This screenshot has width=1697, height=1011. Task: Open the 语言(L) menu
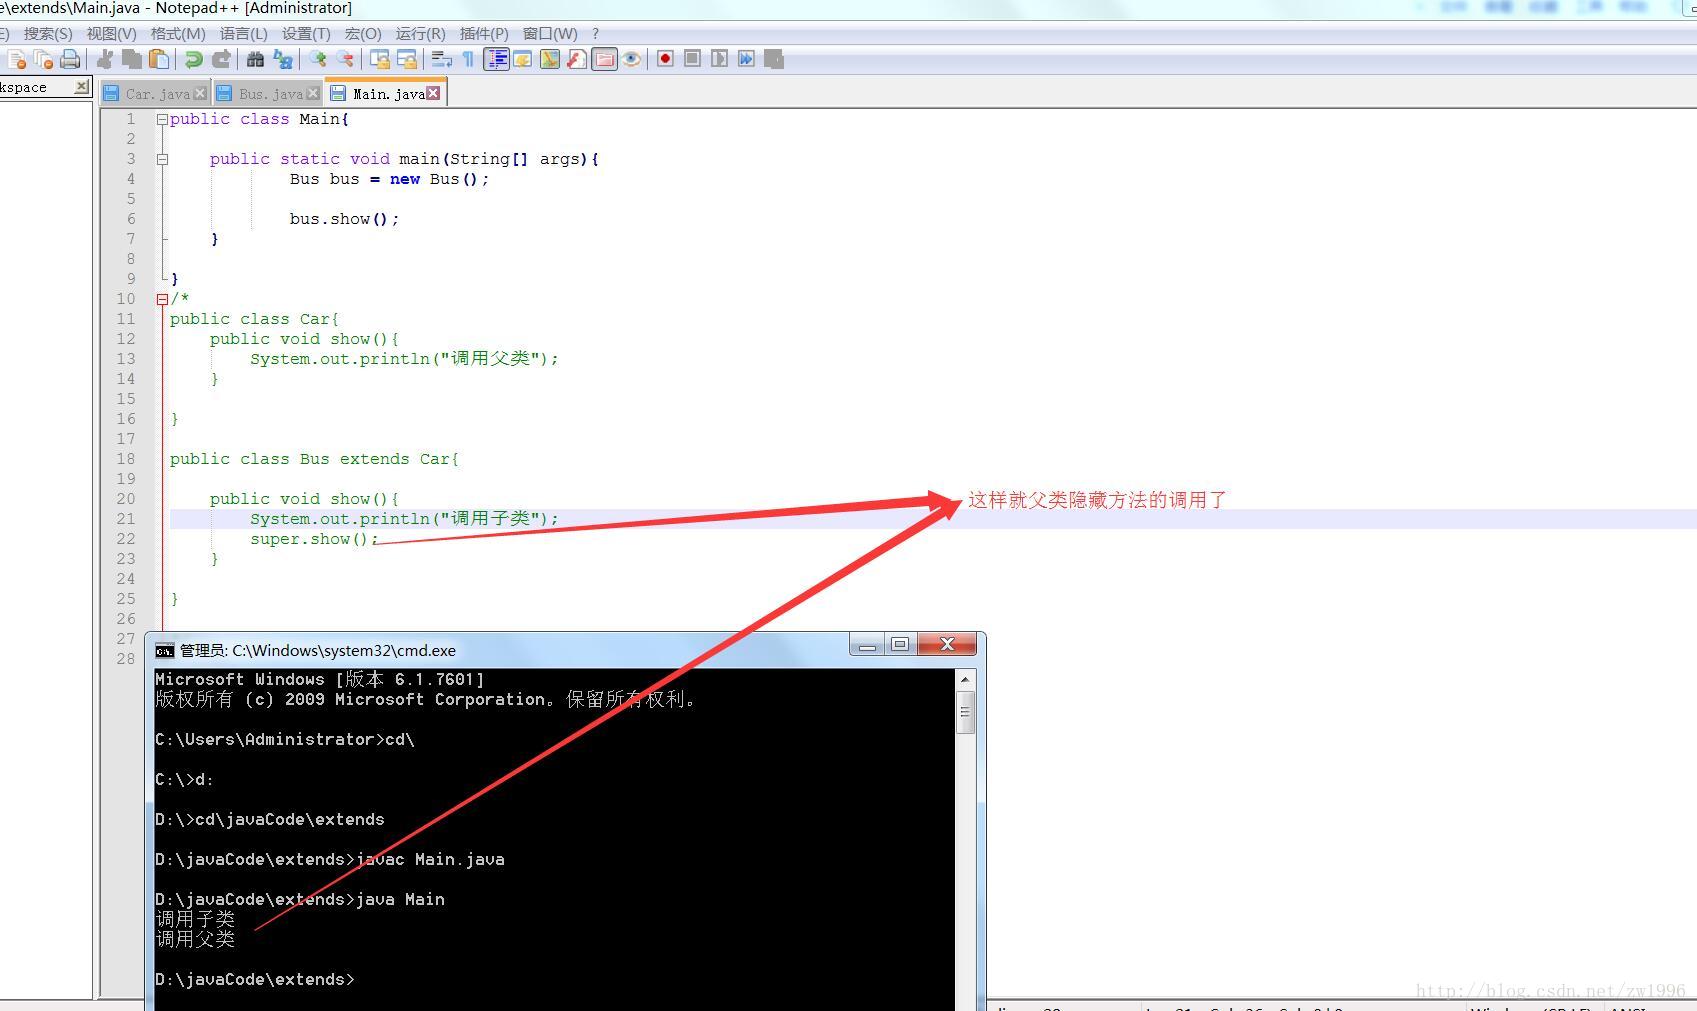pos(244,34)
